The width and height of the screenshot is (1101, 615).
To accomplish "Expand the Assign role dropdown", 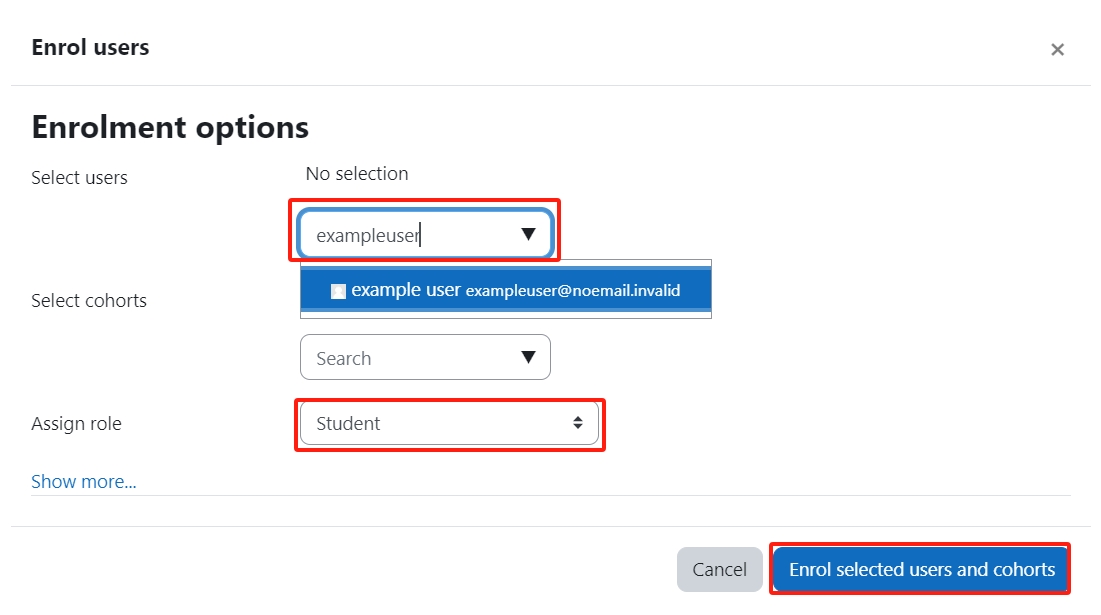I will click(x=450, y=423).
